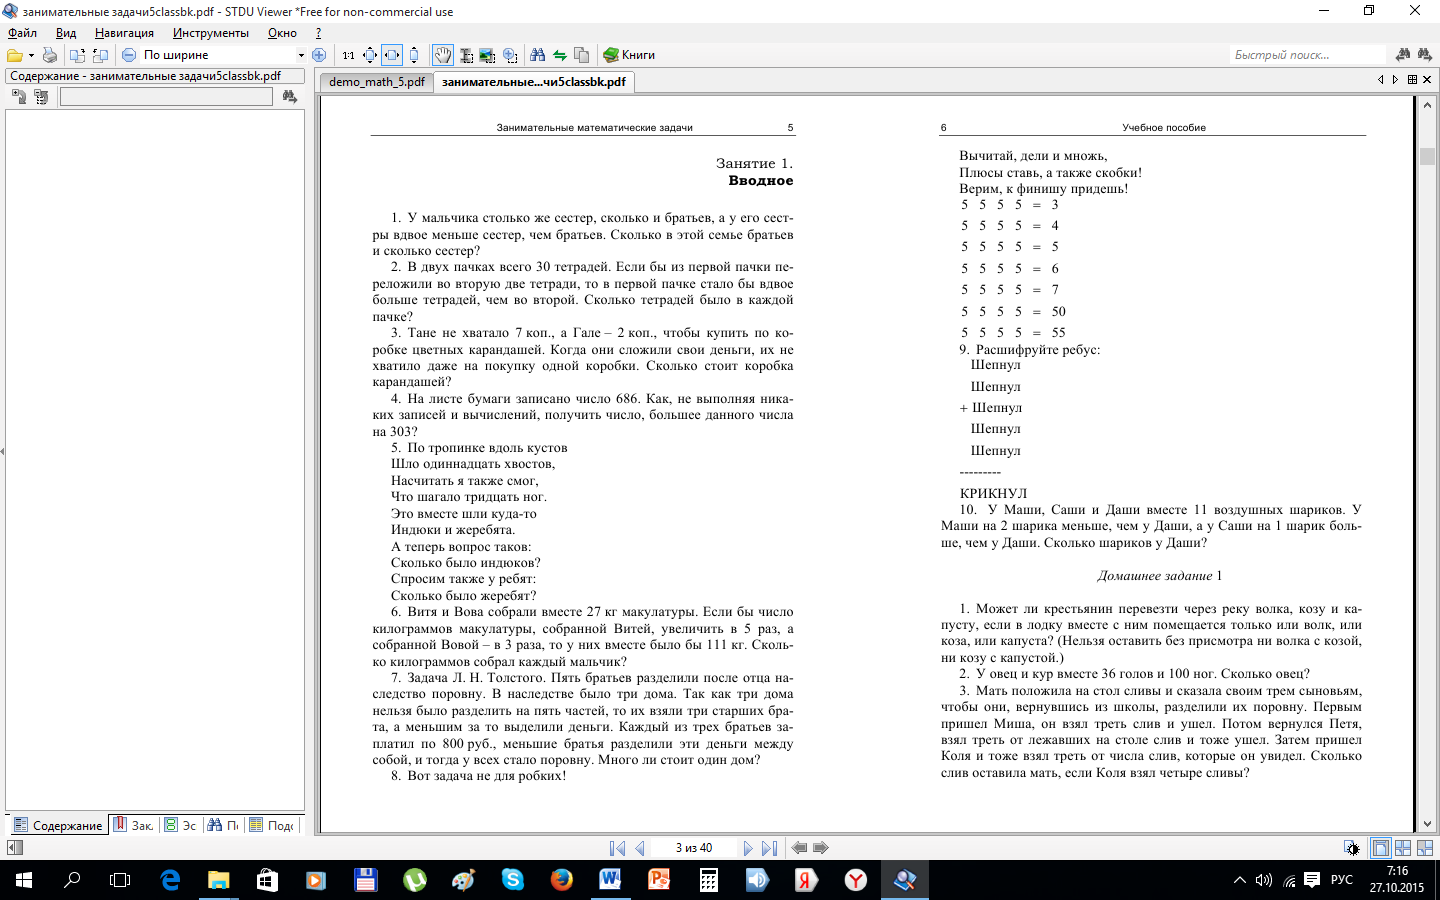This screenshot has height=900, width=1440.
Task: Open the Файл menu
Action: pyautogui.click(x=22, y=33)
